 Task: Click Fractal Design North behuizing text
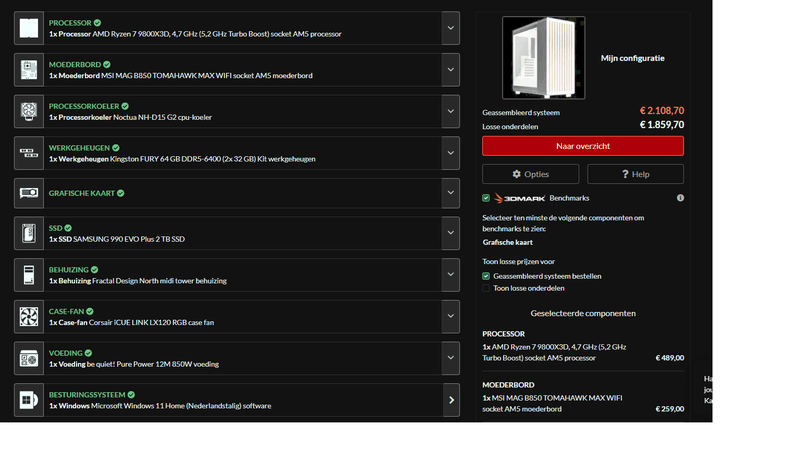click(159, 281)
